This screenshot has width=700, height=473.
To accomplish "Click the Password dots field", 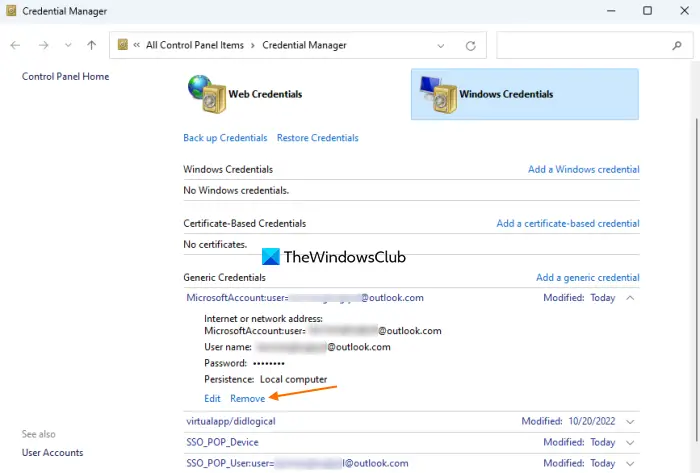I will pyautogui.click(x=269, y=363).
